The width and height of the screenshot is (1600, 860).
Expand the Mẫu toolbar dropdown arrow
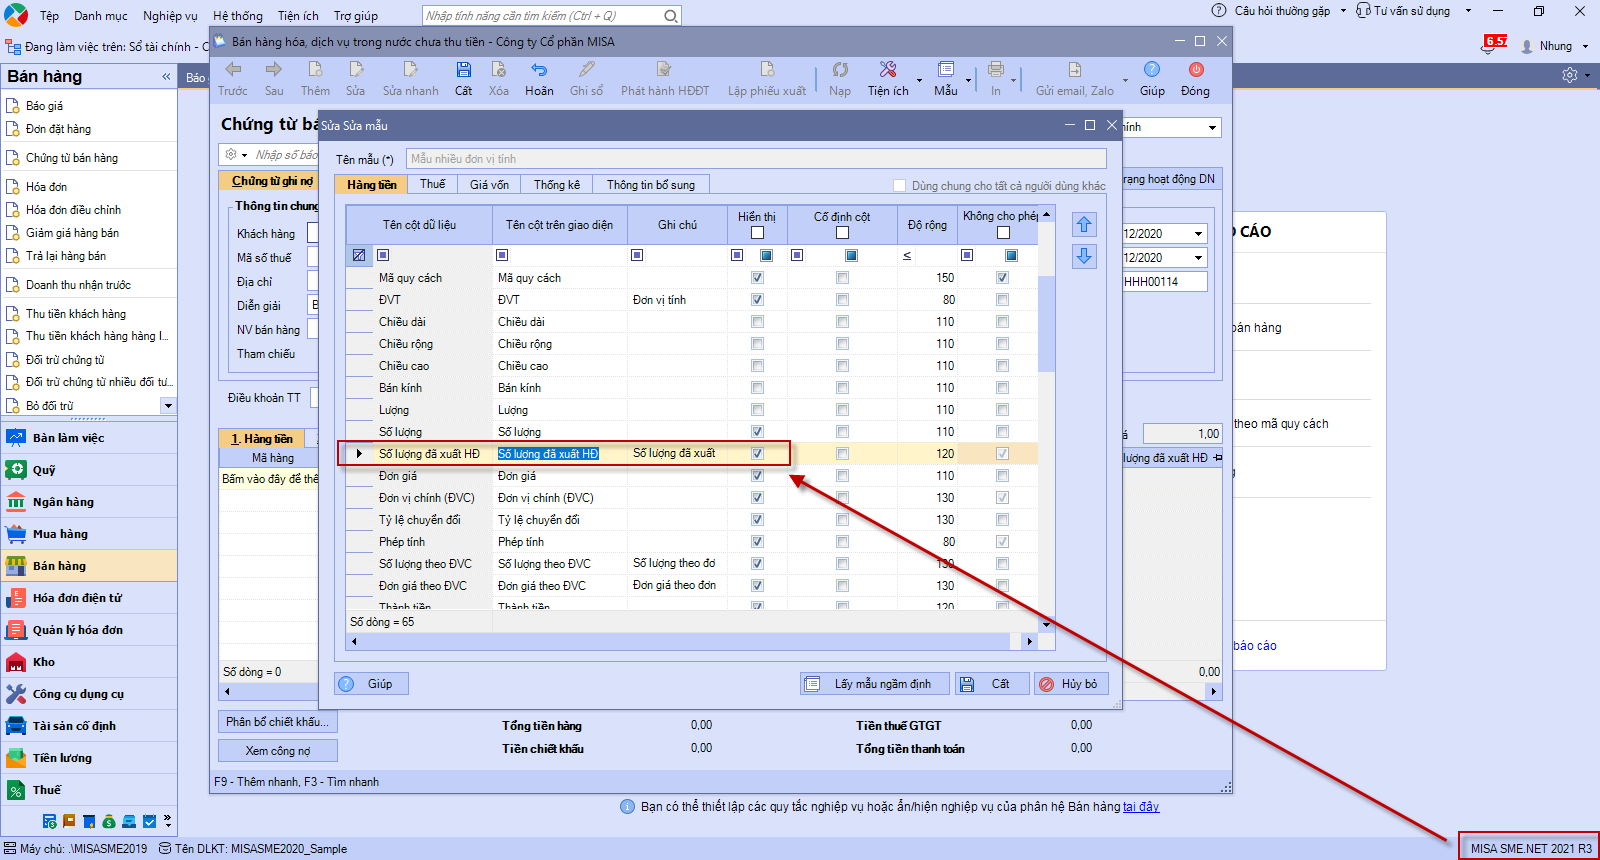[x=968, y=80]
